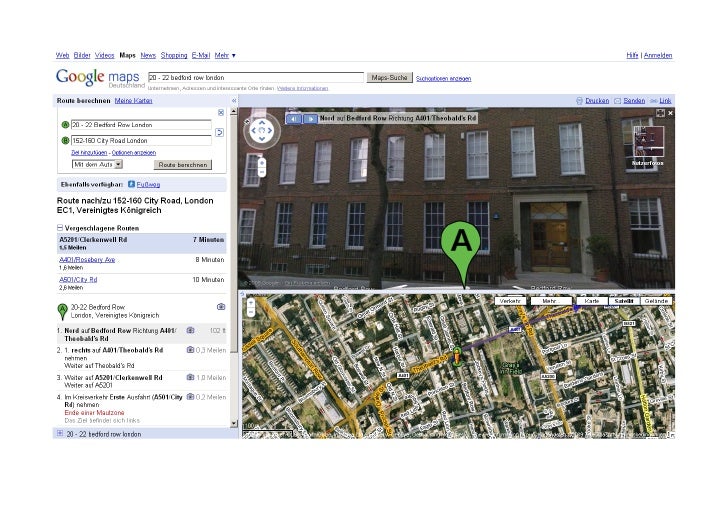
Task: Open E-Mail in the top navigation
Action: (201, 55)
